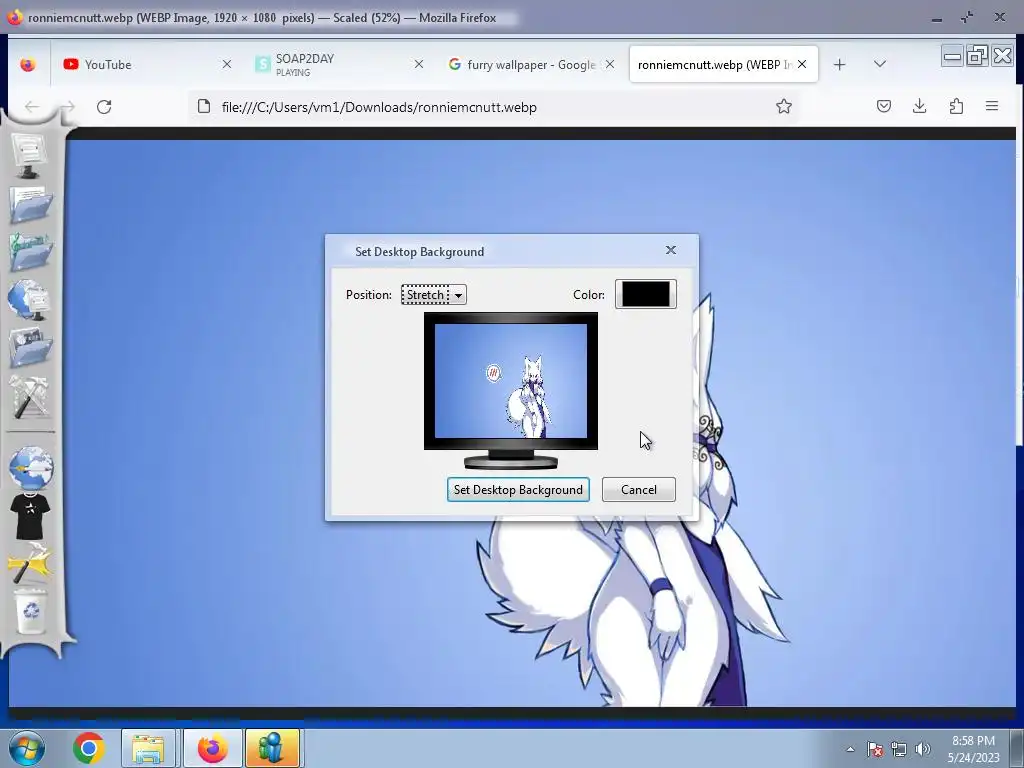Click the black Color swatch button
Image resolution: width=1024 pixels, height=768 pixels.
[x=645, y=294]
